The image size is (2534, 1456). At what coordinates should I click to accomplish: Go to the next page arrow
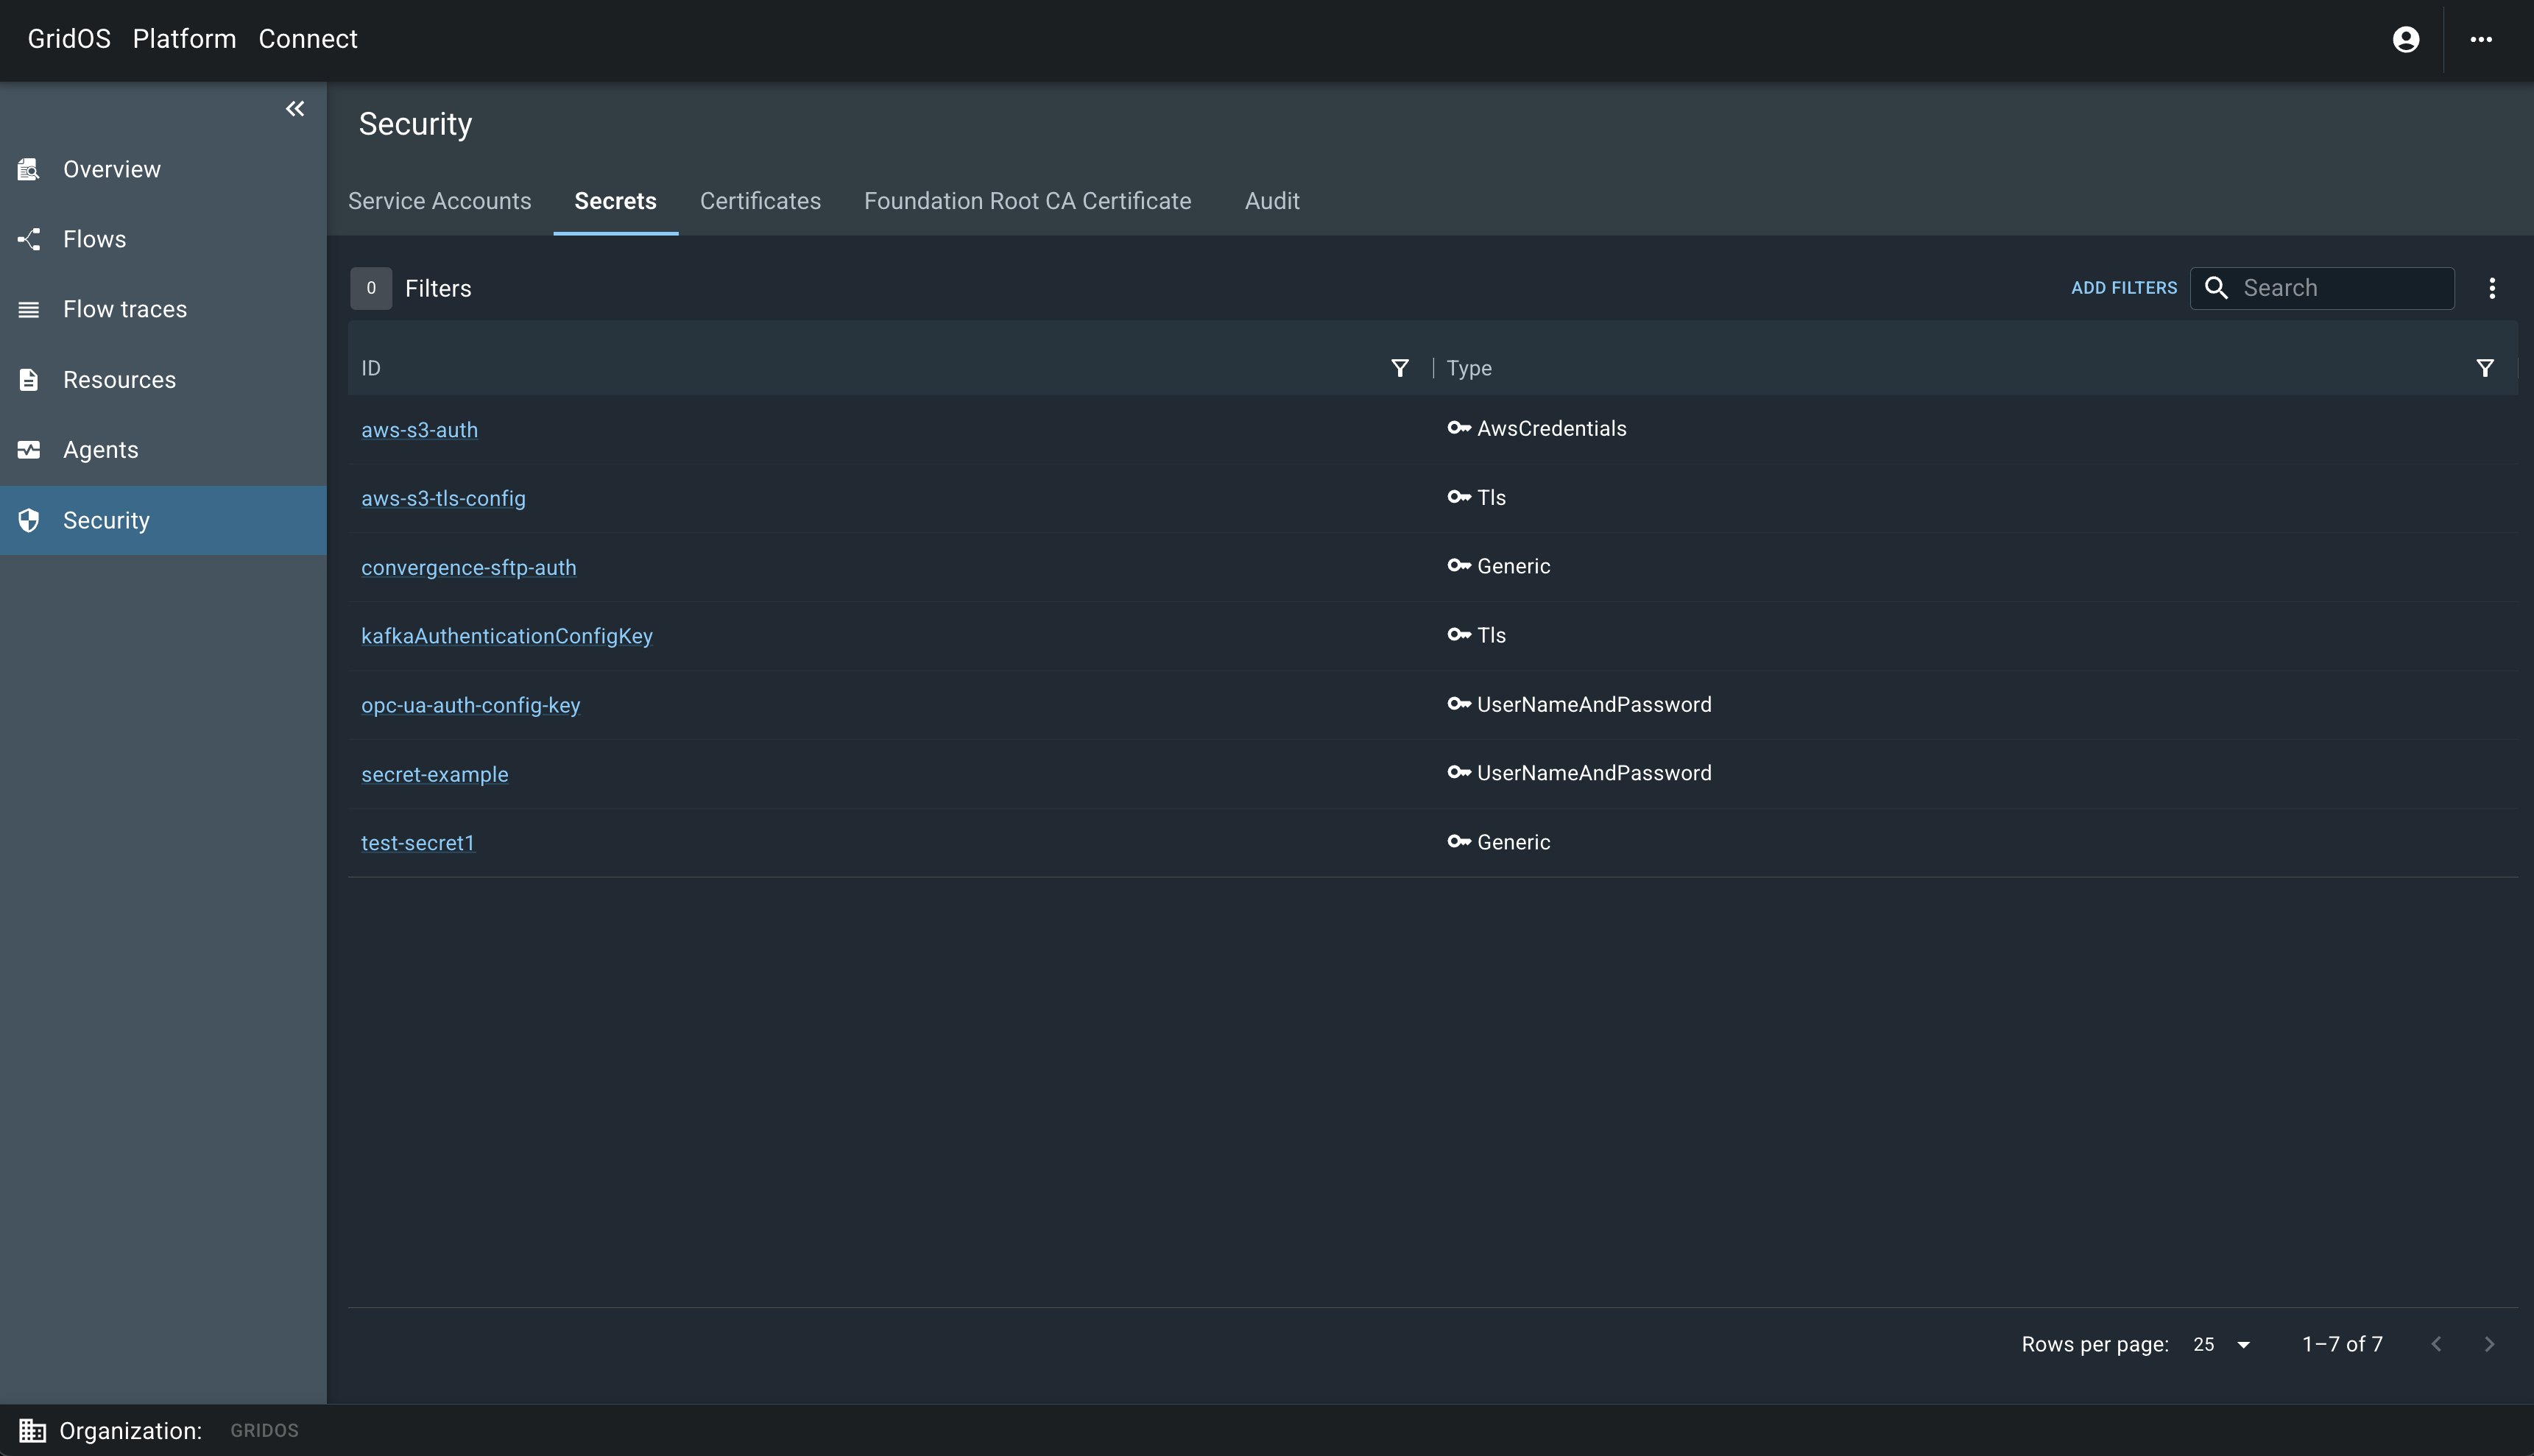pyautogui.click(x=2490, y=1344)
